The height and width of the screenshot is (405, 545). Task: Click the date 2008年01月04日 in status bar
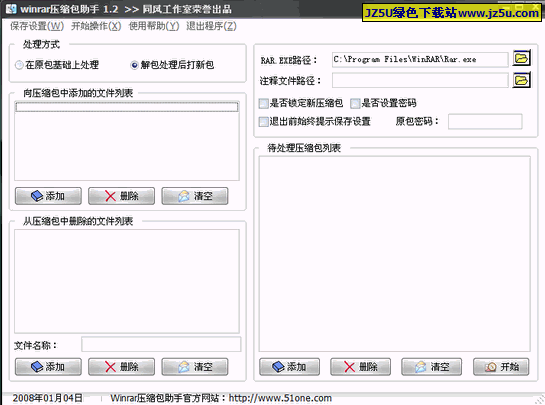(48, 398)
